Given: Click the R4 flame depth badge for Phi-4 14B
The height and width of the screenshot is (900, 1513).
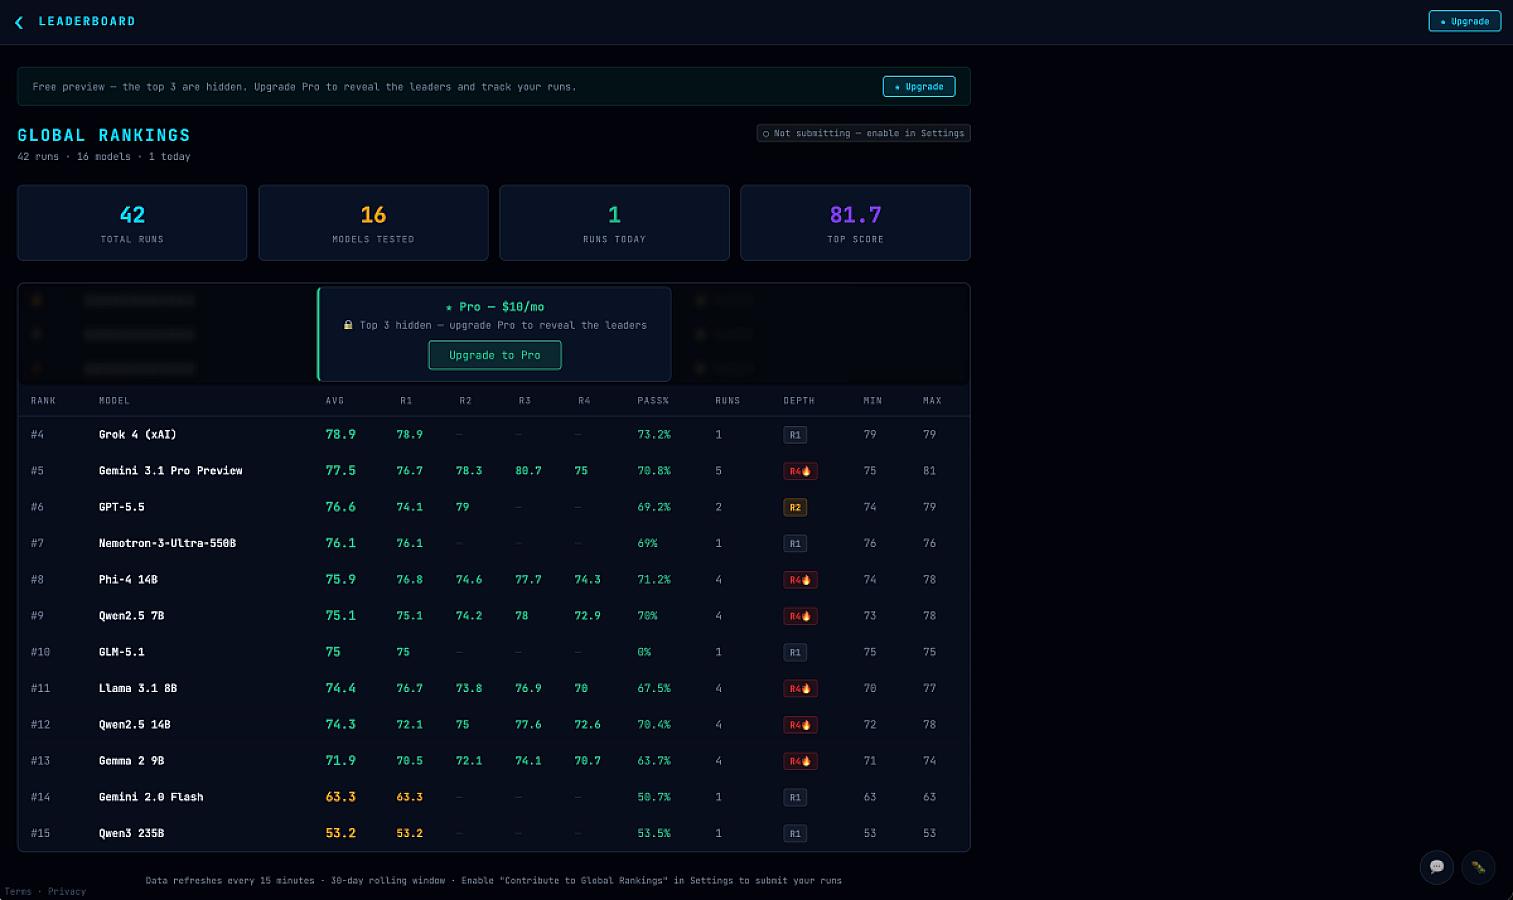Looking at the screenshot, I should [800, 580].
